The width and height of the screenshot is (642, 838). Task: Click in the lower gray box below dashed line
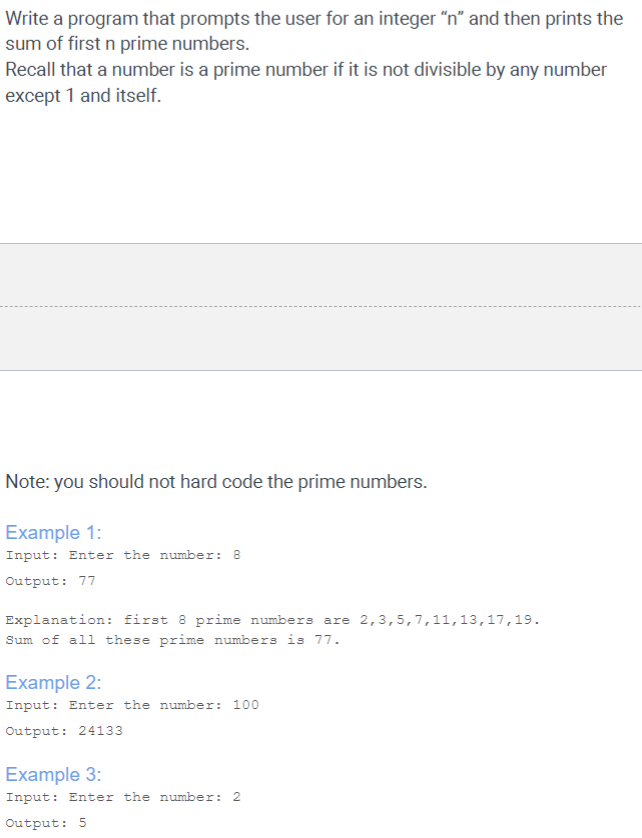(321, 338)
